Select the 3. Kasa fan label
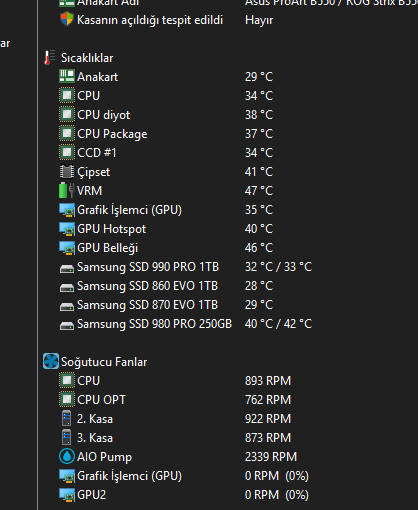This screenshot has width=418, height=510. pyautogui.click(x=95, y=438)
